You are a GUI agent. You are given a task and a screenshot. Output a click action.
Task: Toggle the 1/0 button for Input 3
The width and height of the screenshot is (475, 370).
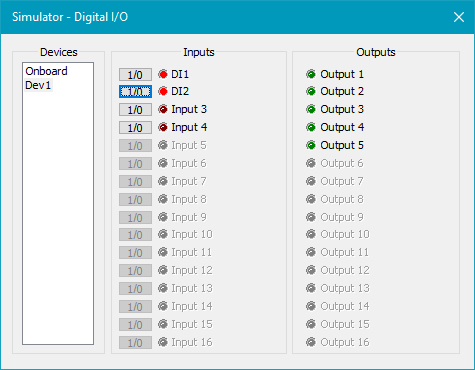pos(135,110)
